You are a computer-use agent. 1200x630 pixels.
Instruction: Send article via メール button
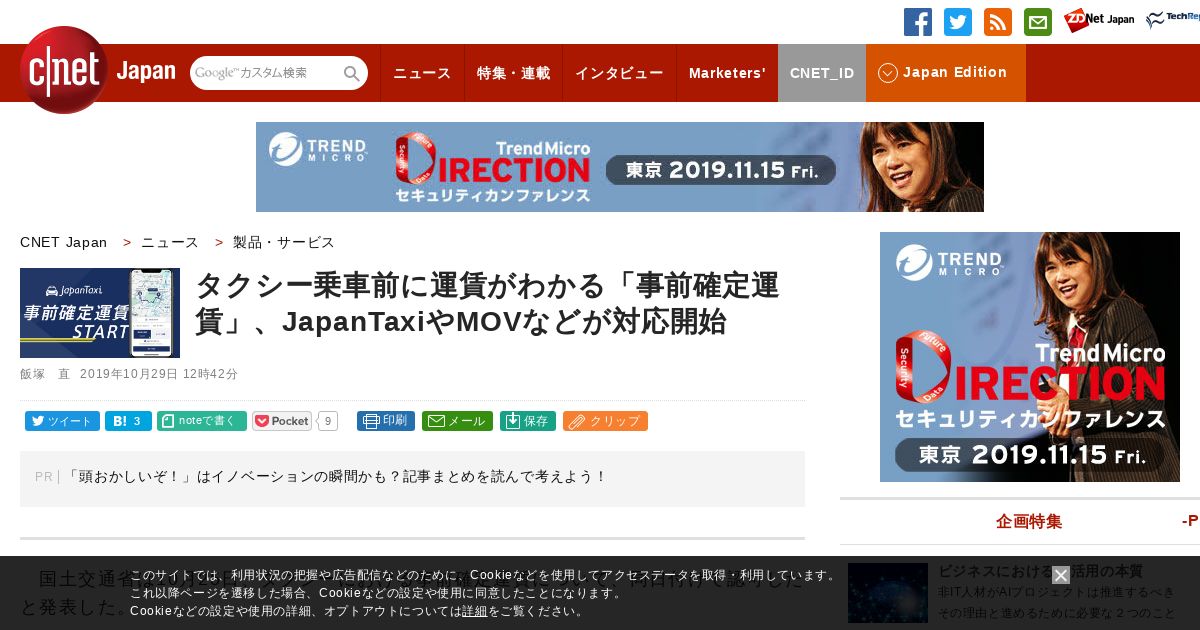[457, 421]
